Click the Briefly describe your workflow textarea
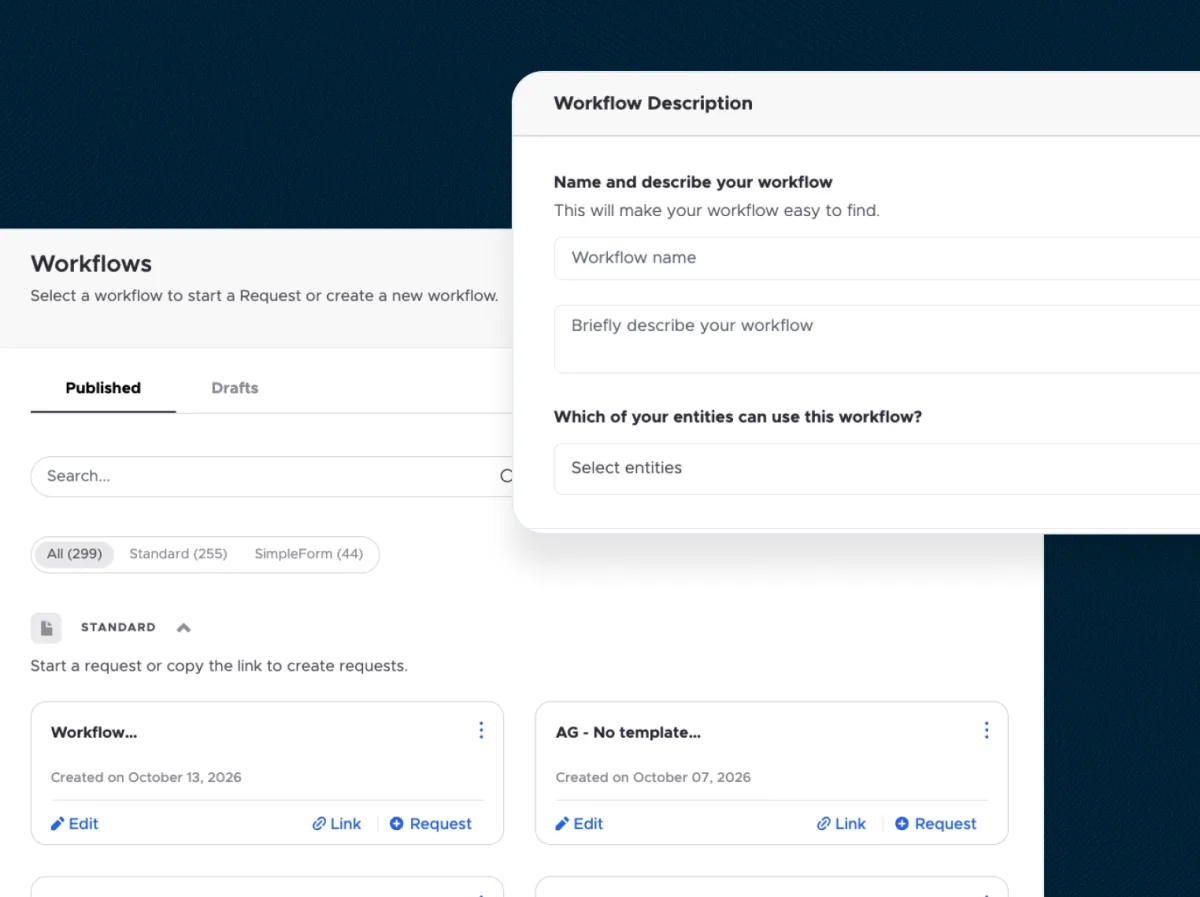Image resolution: width=1200 pixels, height=897 pixels. pos(877,339)
